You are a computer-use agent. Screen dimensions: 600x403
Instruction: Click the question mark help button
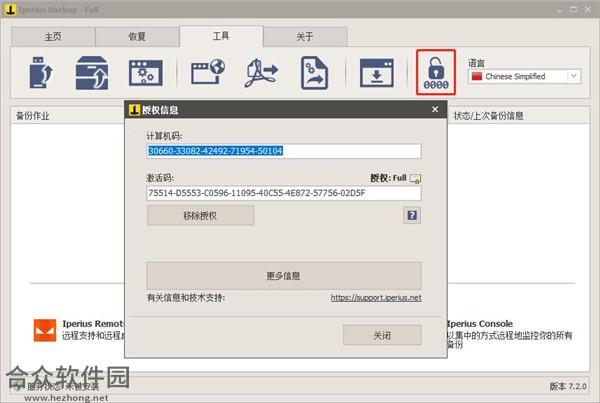tap(412, 215)
